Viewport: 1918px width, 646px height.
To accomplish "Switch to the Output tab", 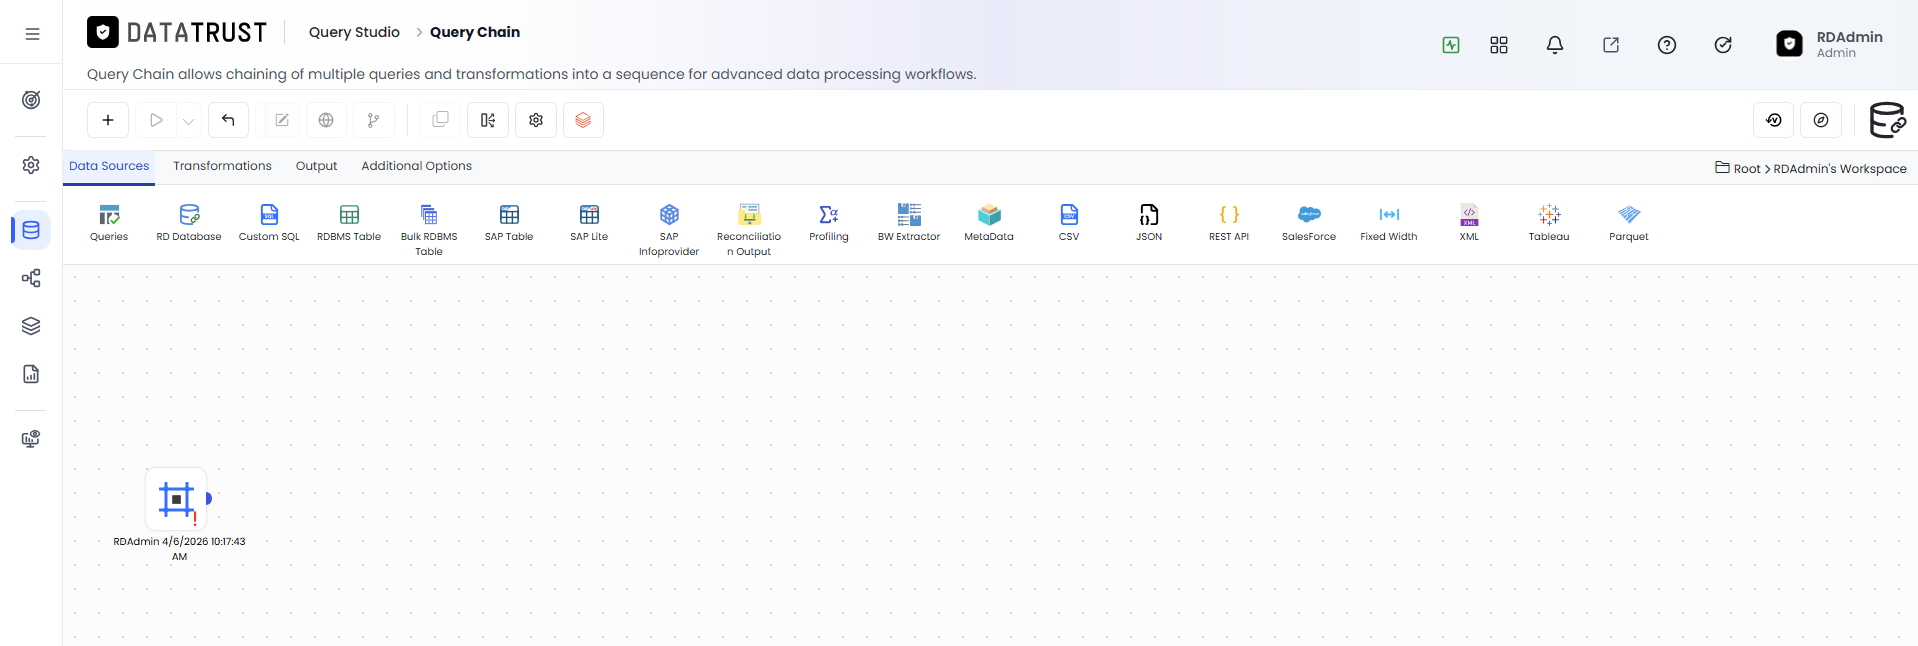I will coord(316,166).
